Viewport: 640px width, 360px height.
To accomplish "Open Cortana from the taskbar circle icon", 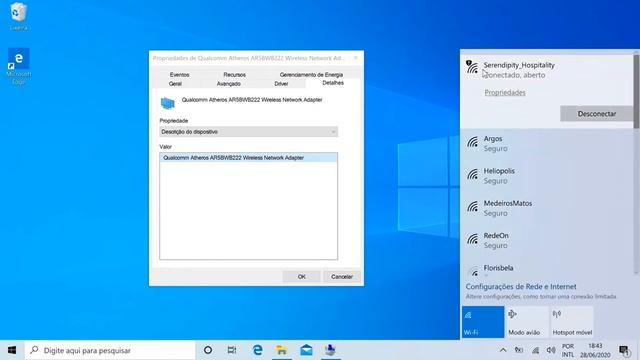I will (208, 350).
